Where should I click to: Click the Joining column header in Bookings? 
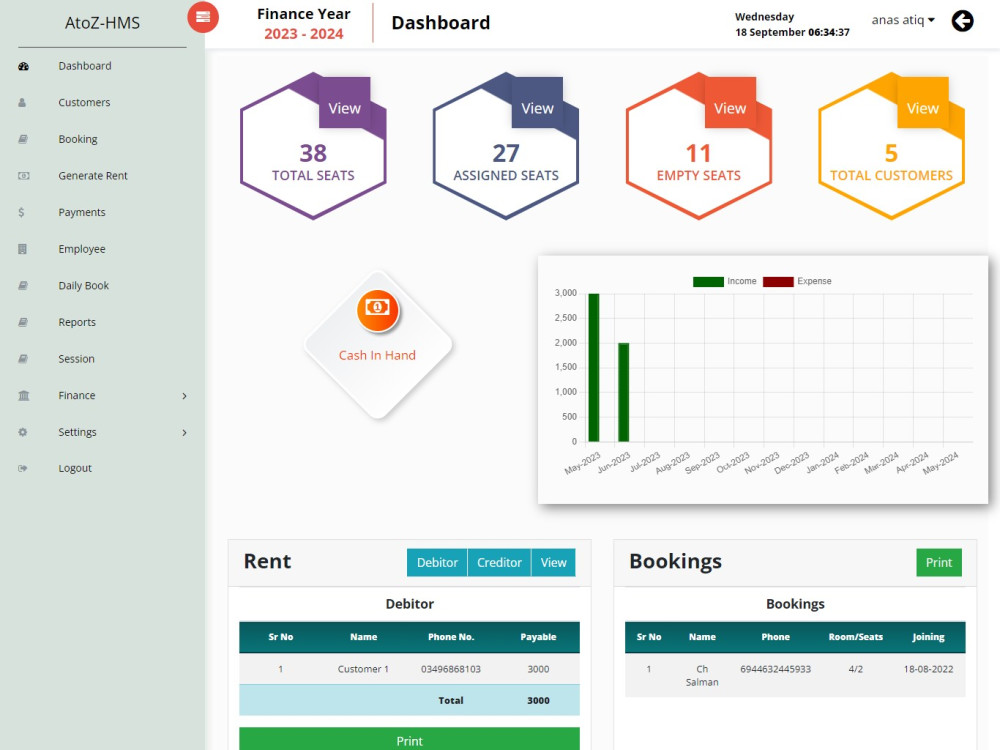click(929, 636)
